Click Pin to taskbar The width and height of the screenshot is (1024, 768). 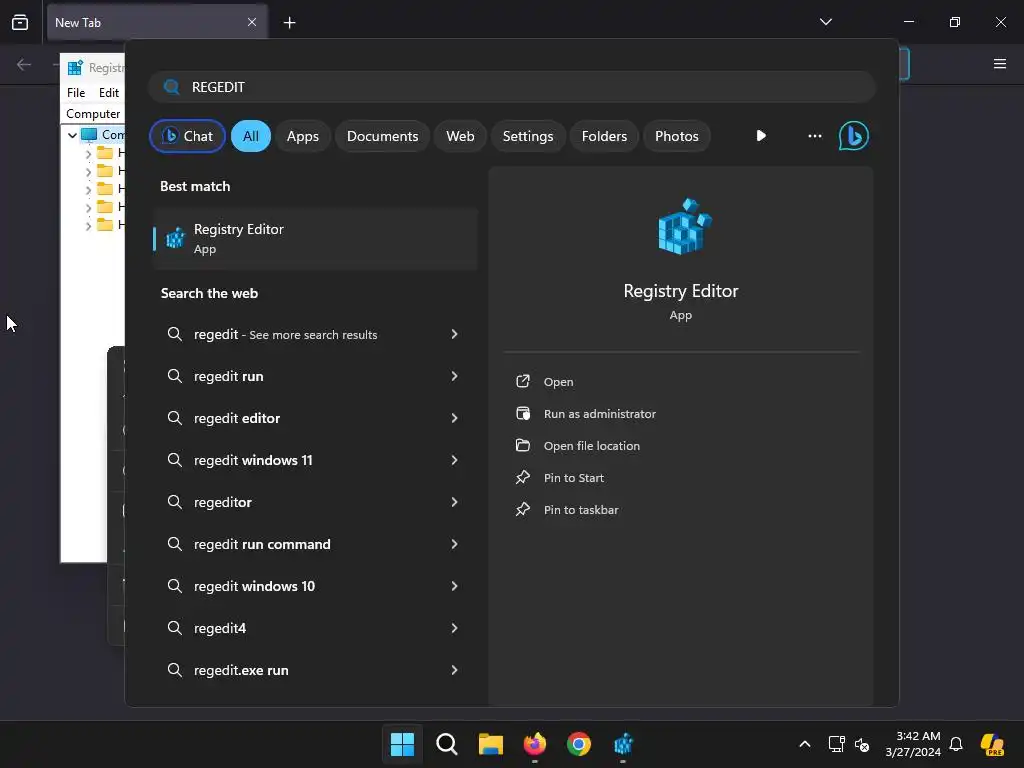tap(581, 510)
